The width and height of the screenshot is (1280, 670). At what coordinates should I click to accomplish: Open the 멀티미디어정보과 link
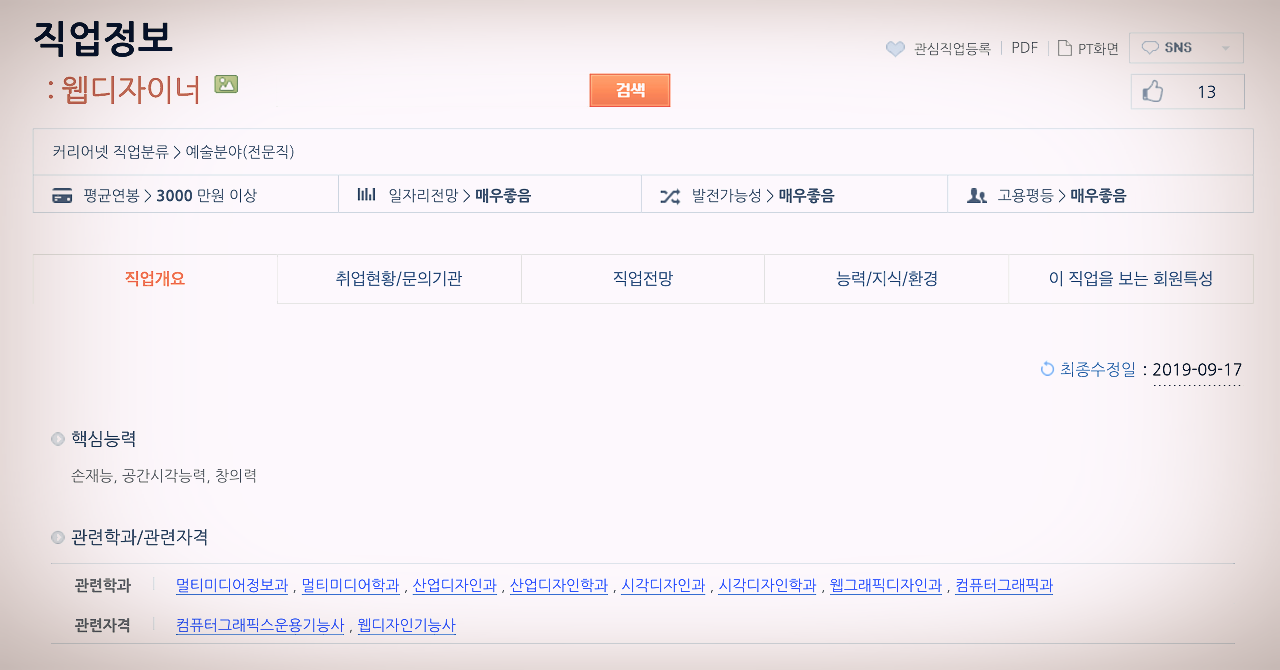(x=232, y=585)
